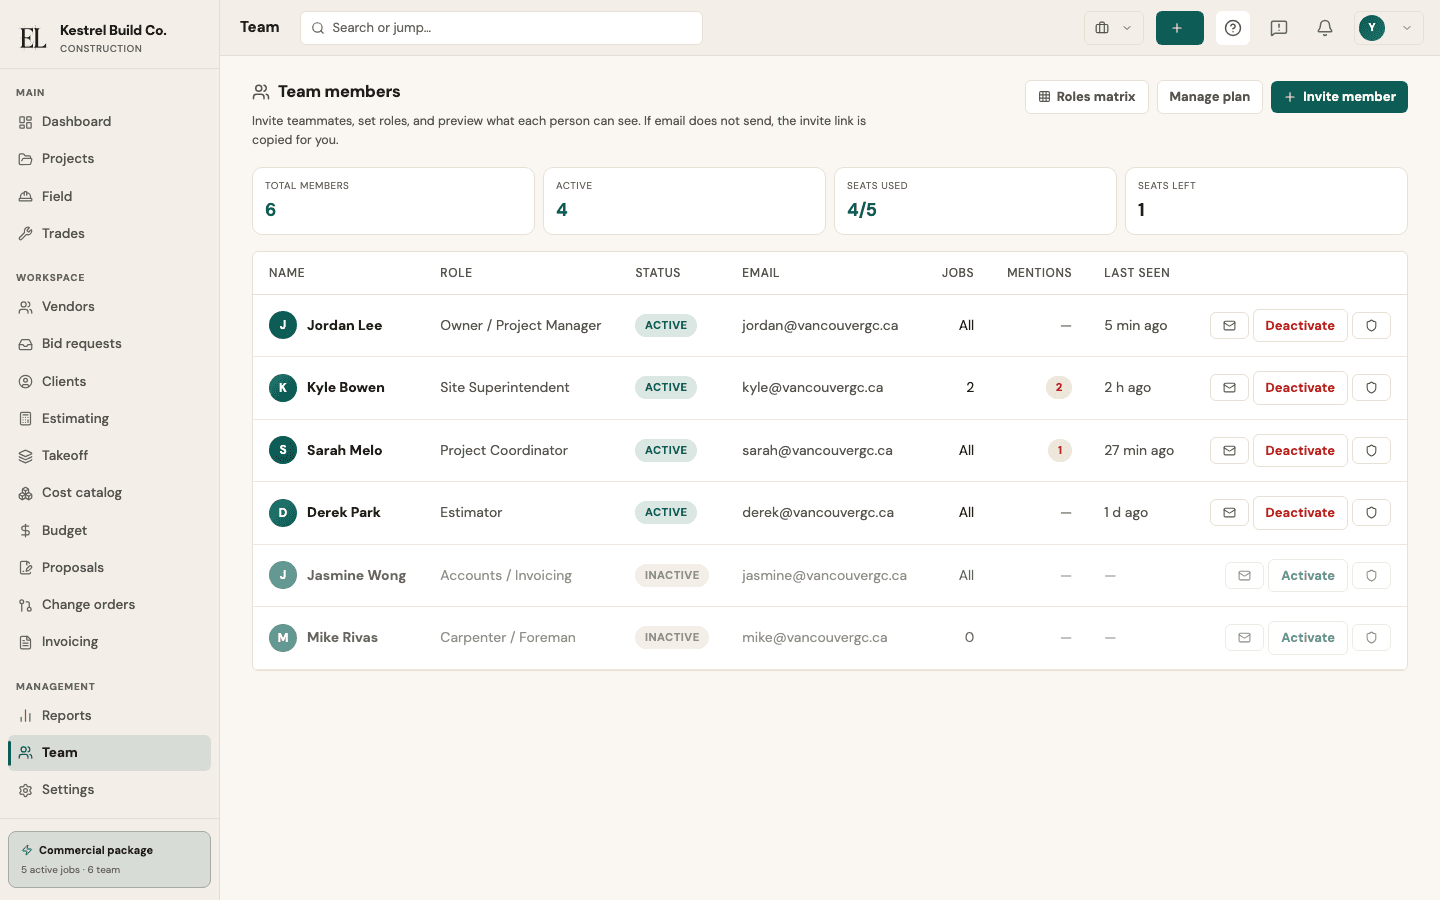1440x900 pixels.
Task: Open notifications bell icon
Action: [x=1325, y=28]
